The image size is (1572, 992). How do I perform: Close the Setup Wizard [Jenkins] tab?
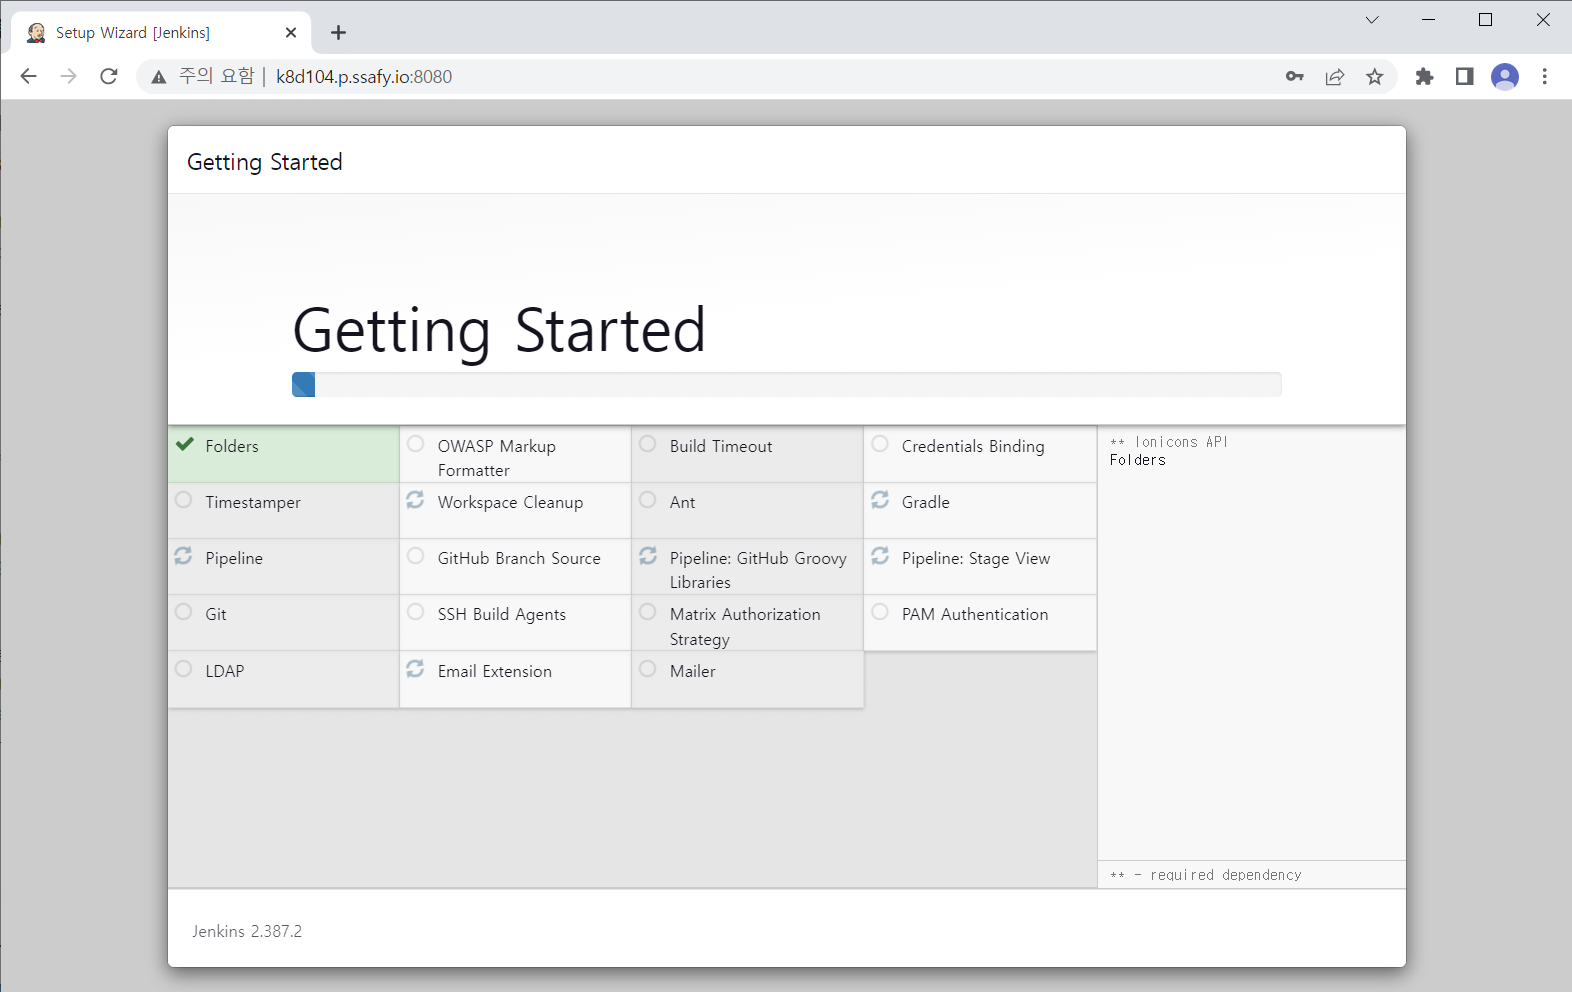tap(291, 33)
